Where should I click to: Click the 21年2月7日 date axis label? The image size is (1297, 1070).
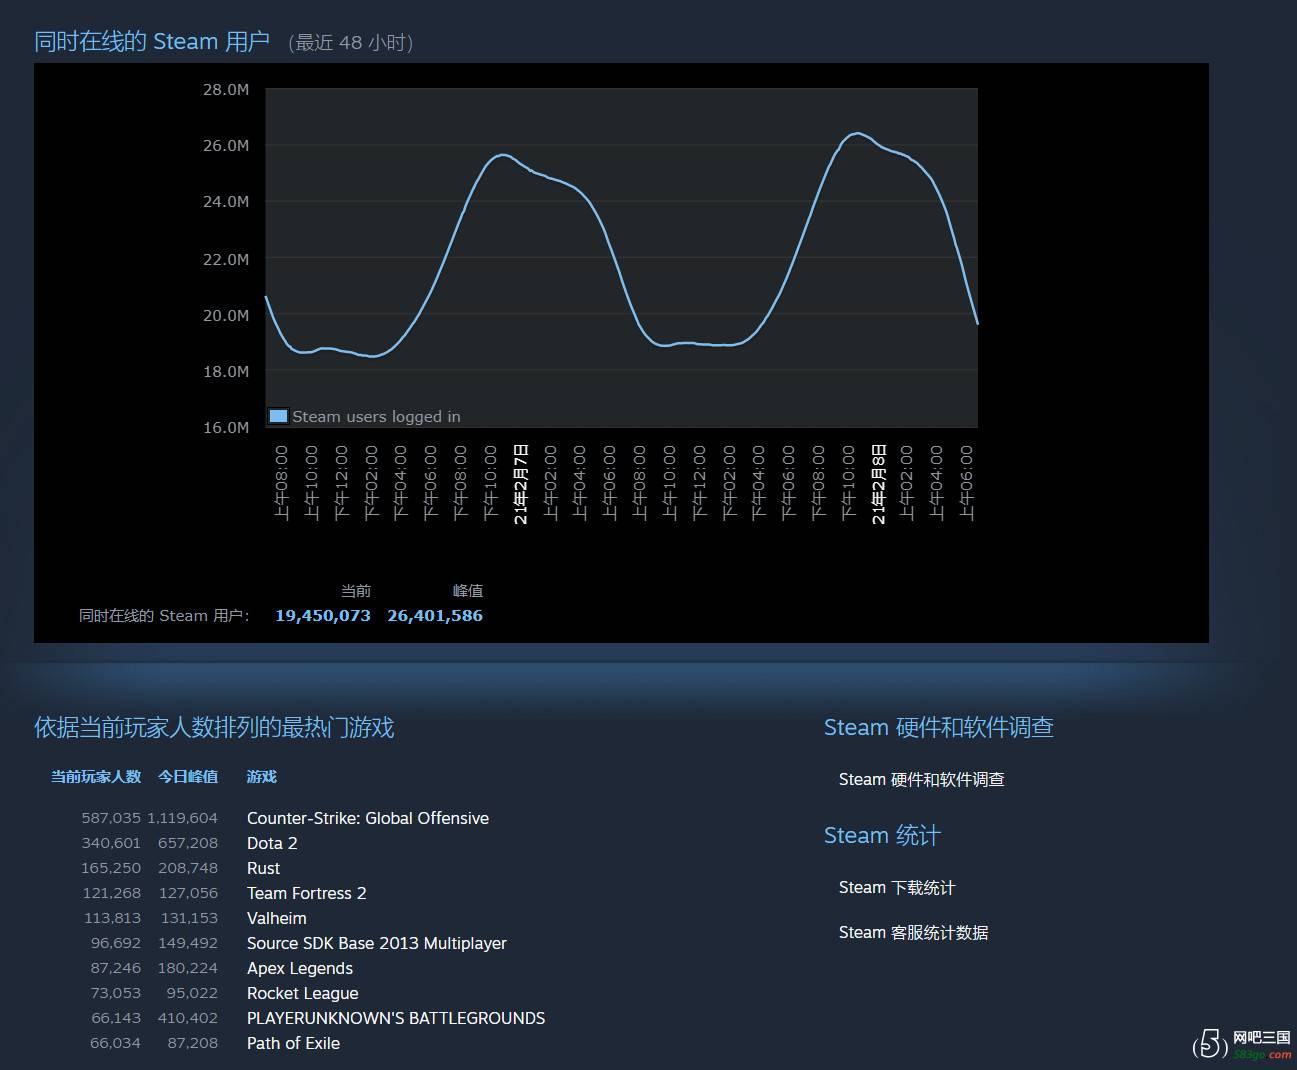520,484
